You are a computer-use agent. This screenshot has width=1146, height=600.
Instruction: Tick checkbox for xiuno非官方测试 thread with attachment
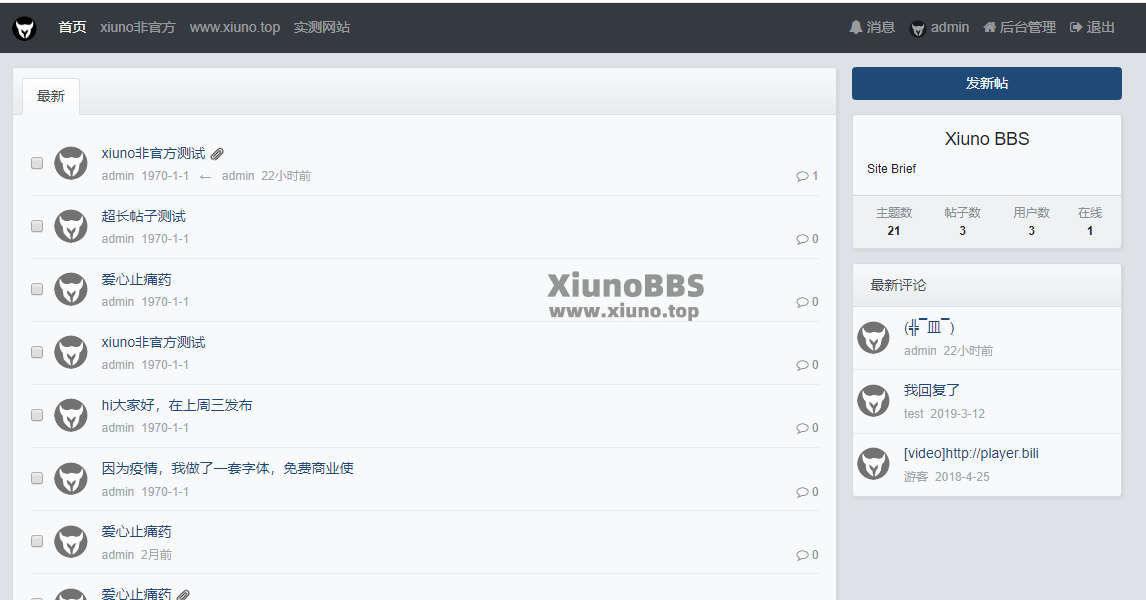tap(37, 163)
